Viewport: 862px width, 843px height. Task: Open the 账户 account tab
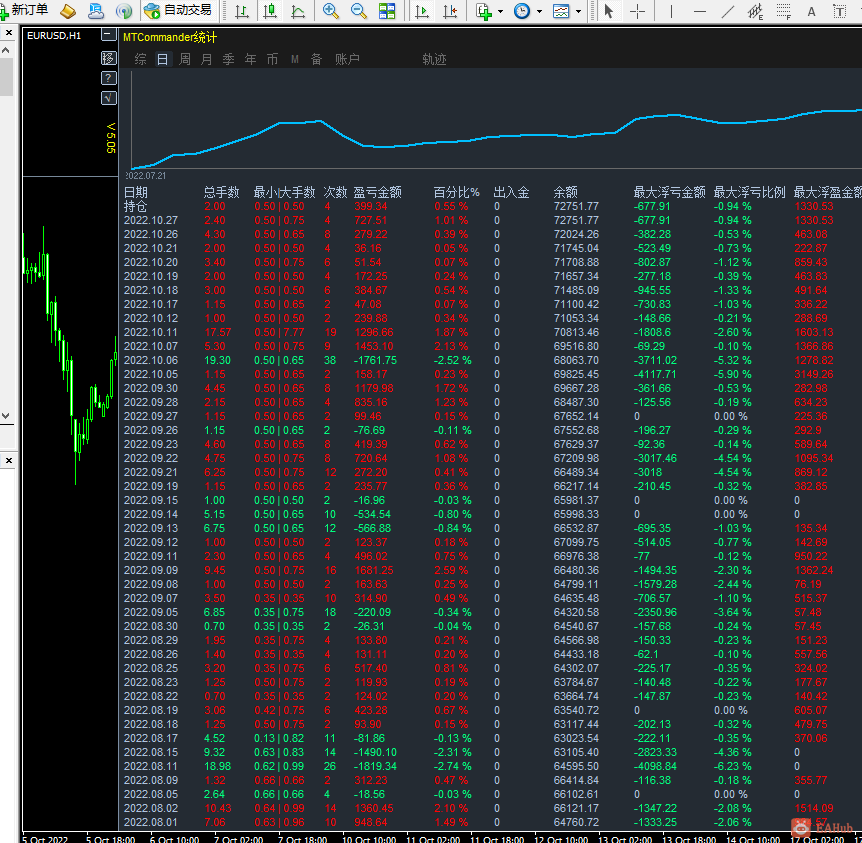tap(347, 59)
